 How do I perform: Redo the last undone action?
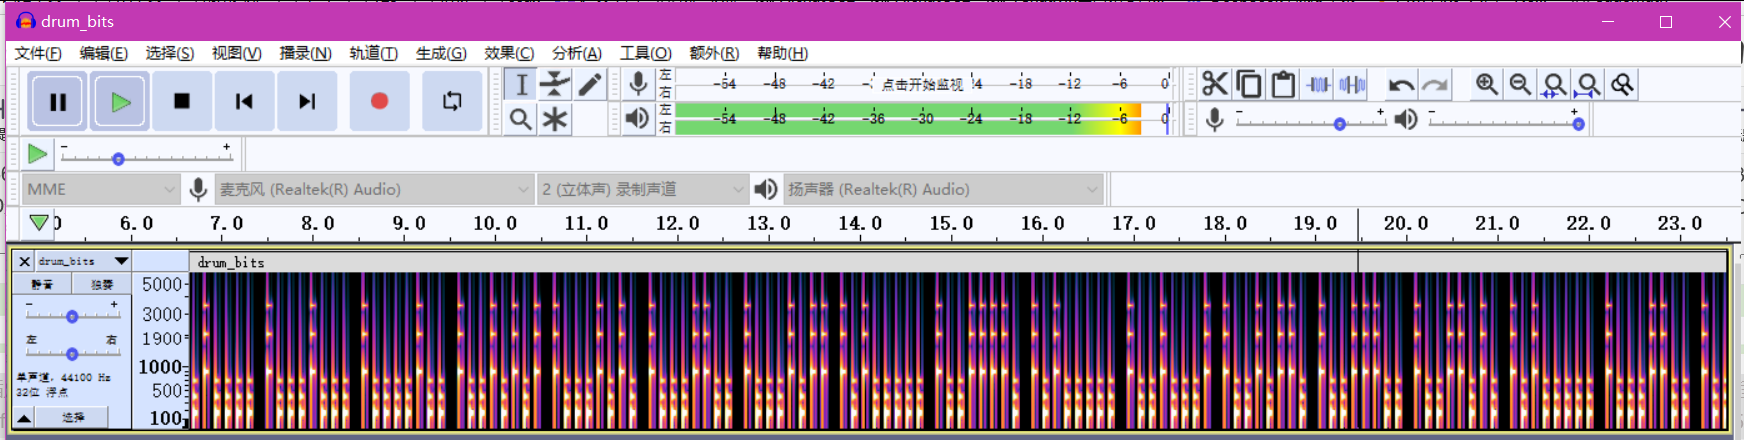tap(1435, 84)
